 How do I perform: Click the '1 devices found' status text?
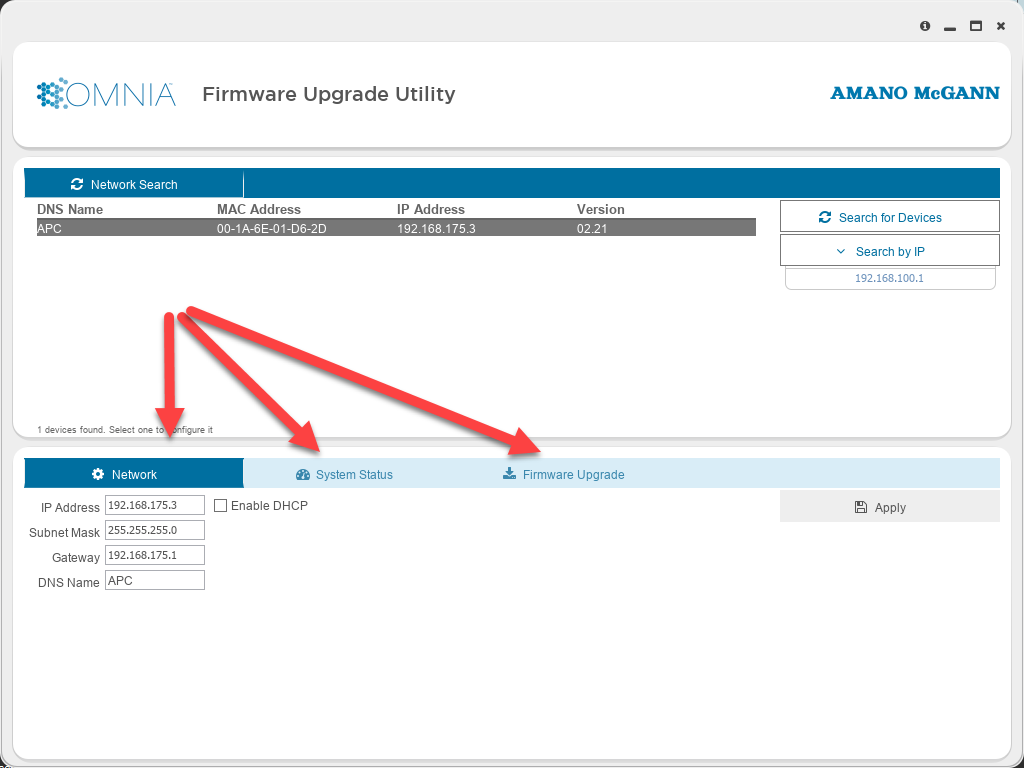125,430
